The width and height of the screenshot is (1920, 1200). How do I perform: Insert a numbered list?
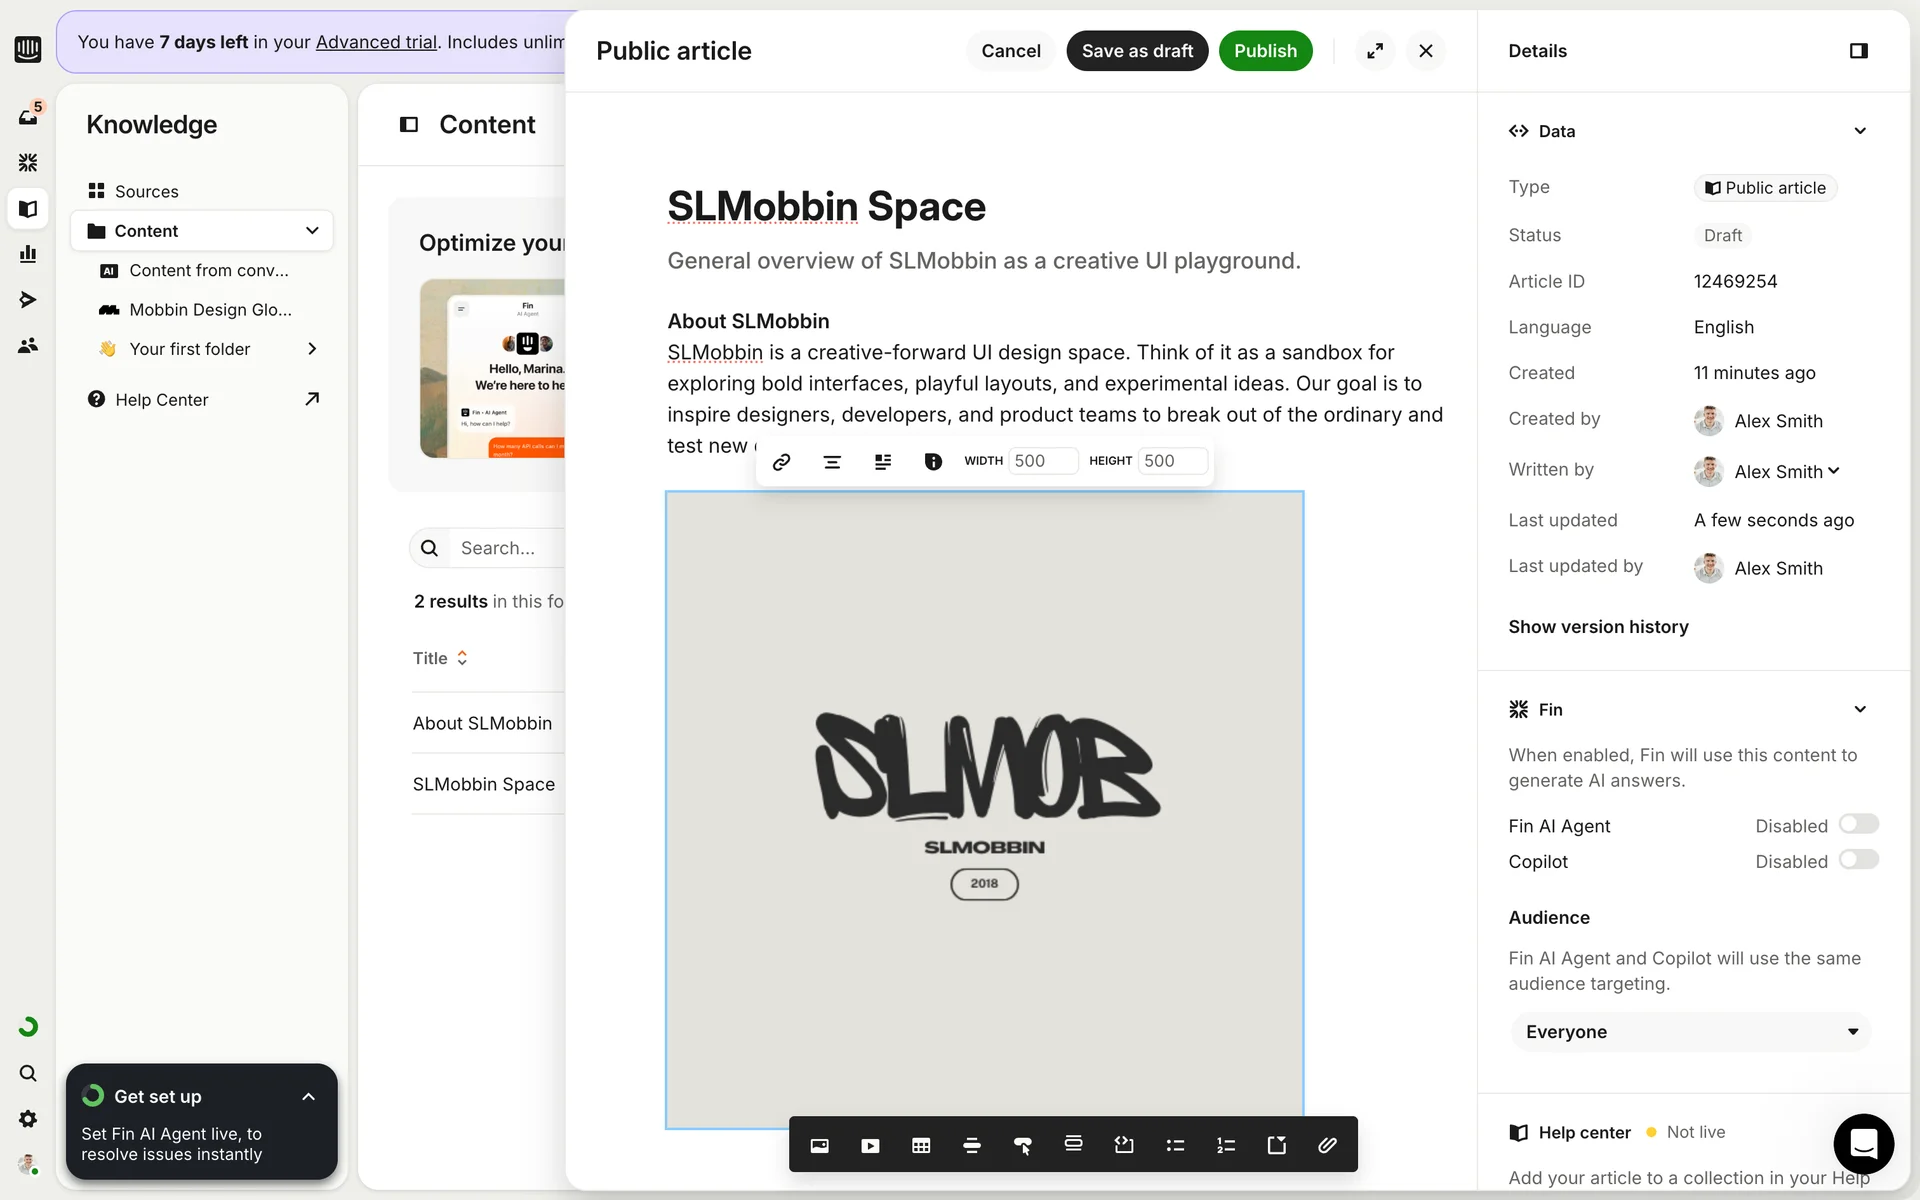1226,1146
